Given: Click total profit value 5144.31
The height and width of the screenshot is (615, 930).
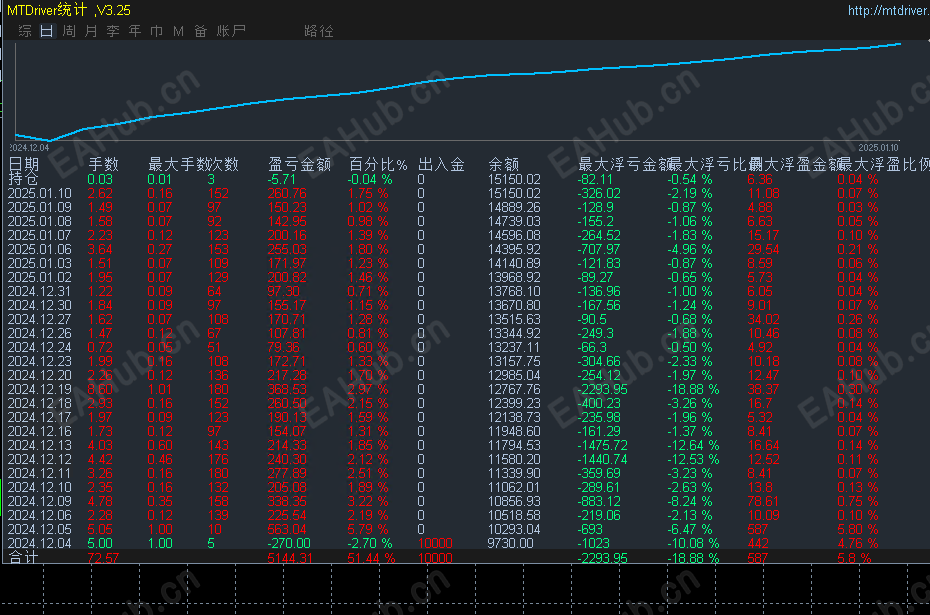Looking at the screenshot, I should 289,558.
